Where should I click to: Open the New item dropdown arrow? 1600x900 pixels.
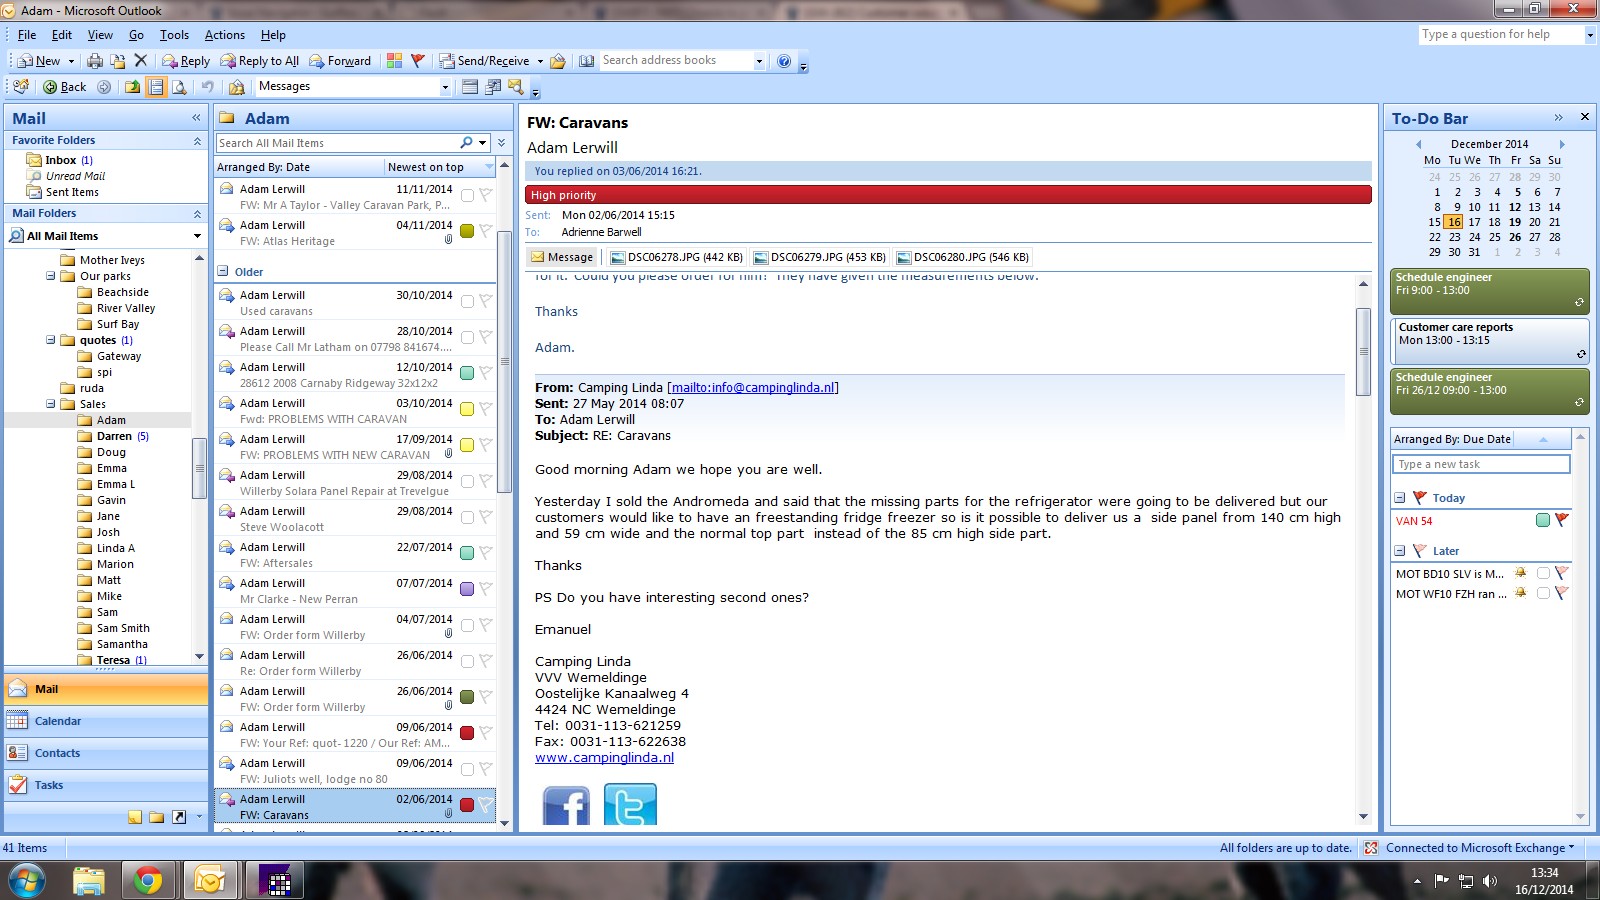click(71, 61)
